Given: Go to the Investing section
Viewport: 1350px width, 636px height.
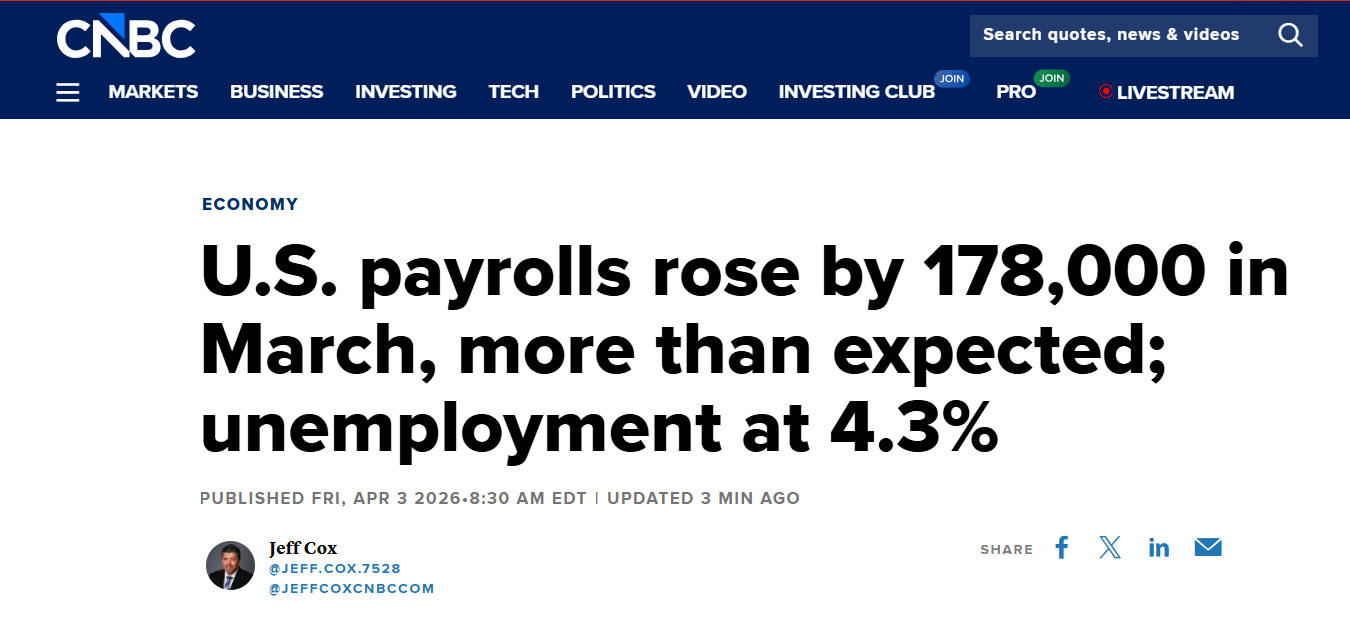Looking at the screenshot, I should (405, 92).
